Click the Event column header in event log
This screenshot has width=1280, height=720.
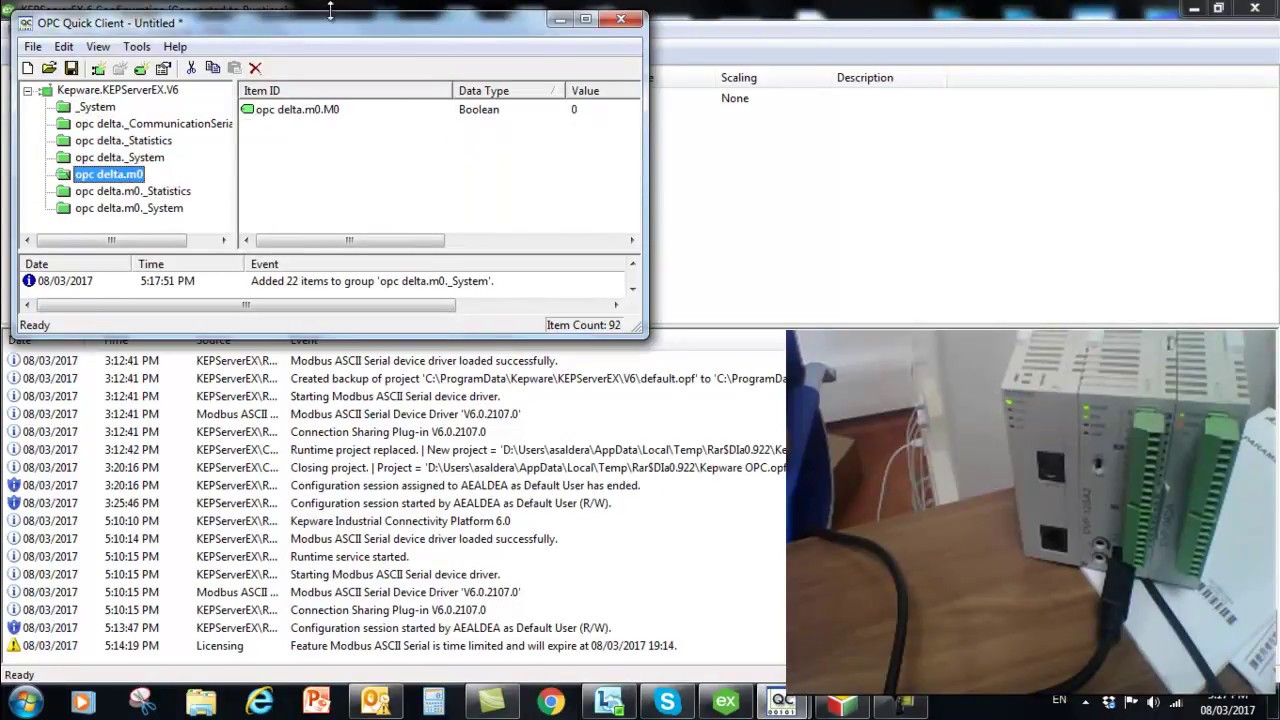[435, 264]
